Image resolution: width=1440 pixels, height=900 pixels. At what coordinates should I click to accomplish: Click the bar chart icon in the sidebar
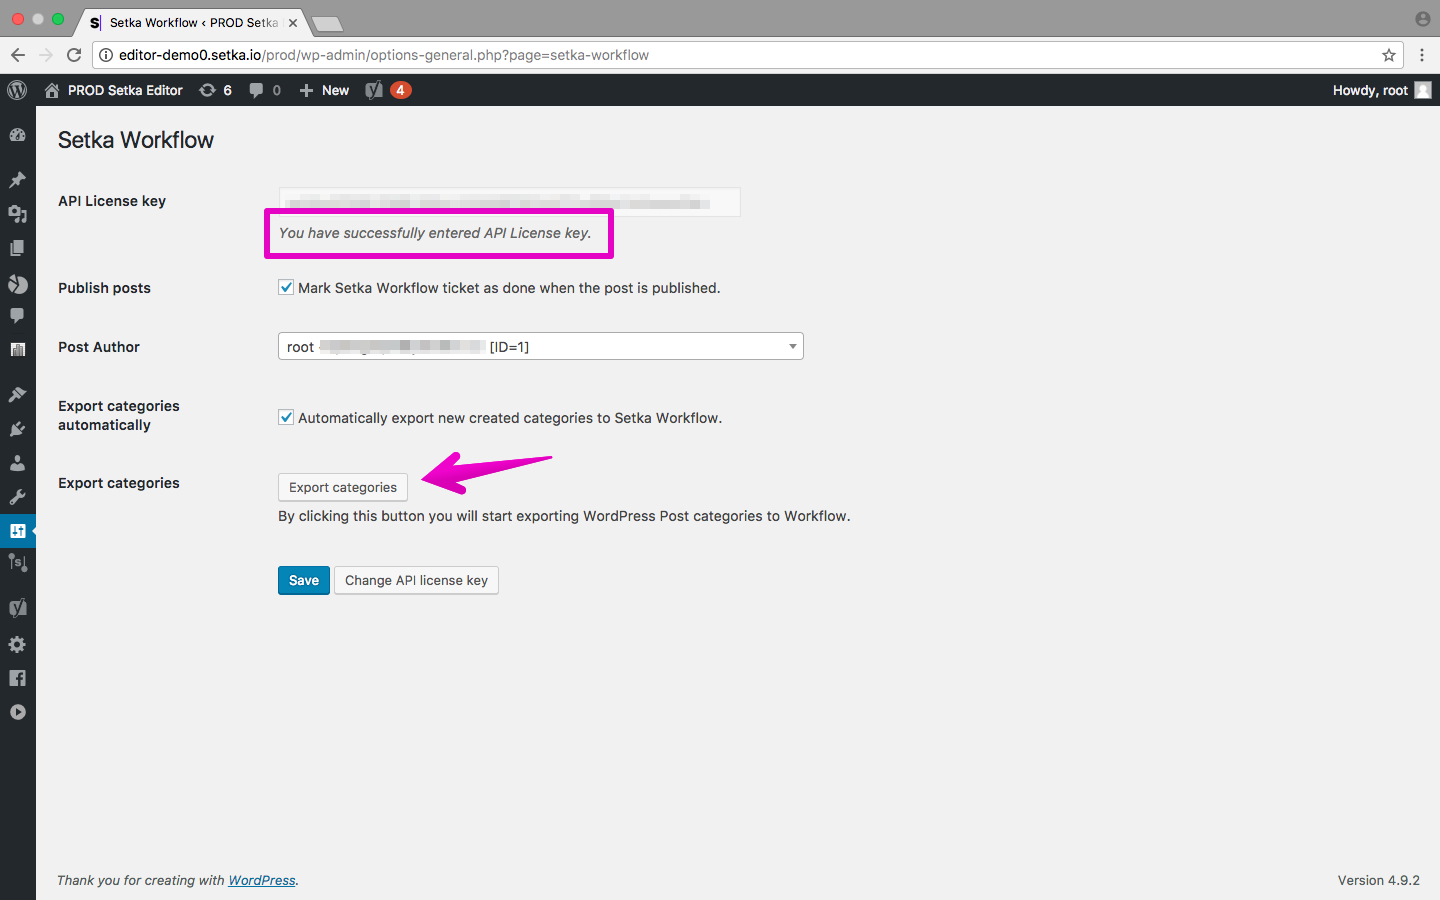pos(17,349)
